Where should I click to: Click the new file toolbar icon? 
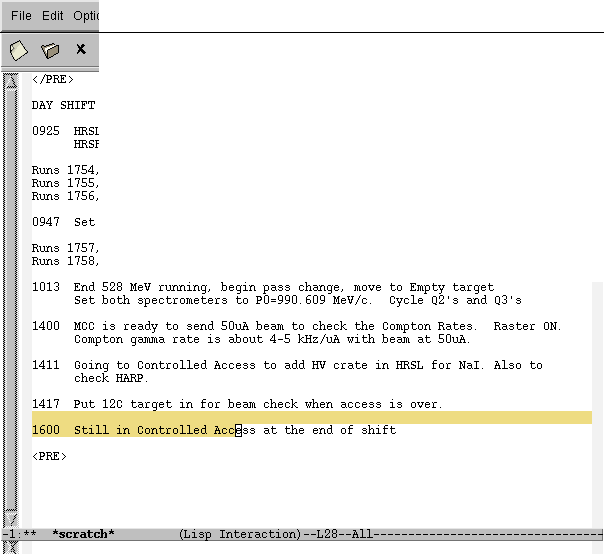click(x=18, y=50)
